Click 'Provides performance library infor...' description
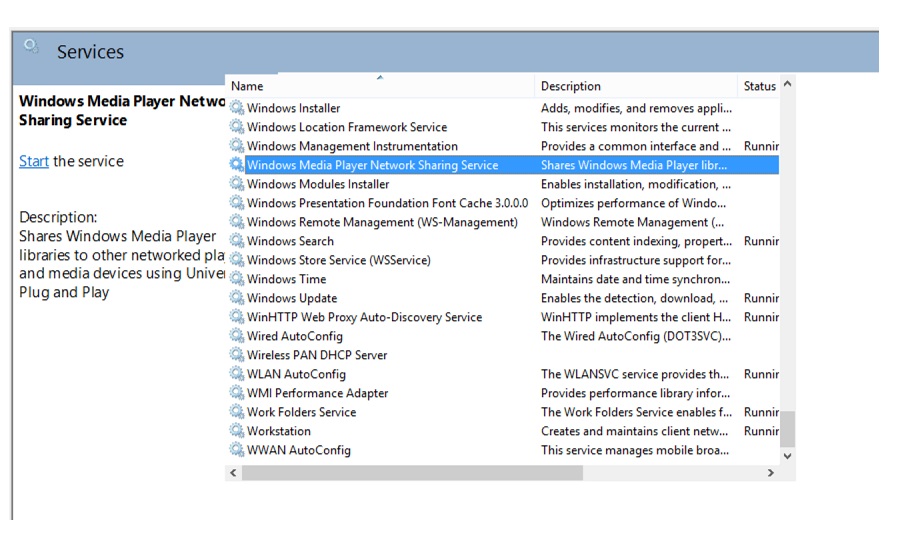 point(635,393)
